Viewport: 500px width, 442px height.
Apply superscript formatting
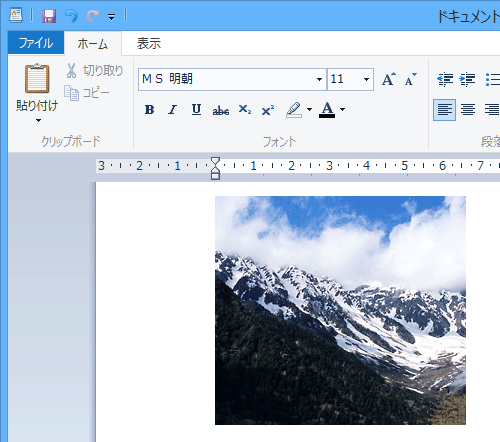pyautogui.click(x=268, y=110)
